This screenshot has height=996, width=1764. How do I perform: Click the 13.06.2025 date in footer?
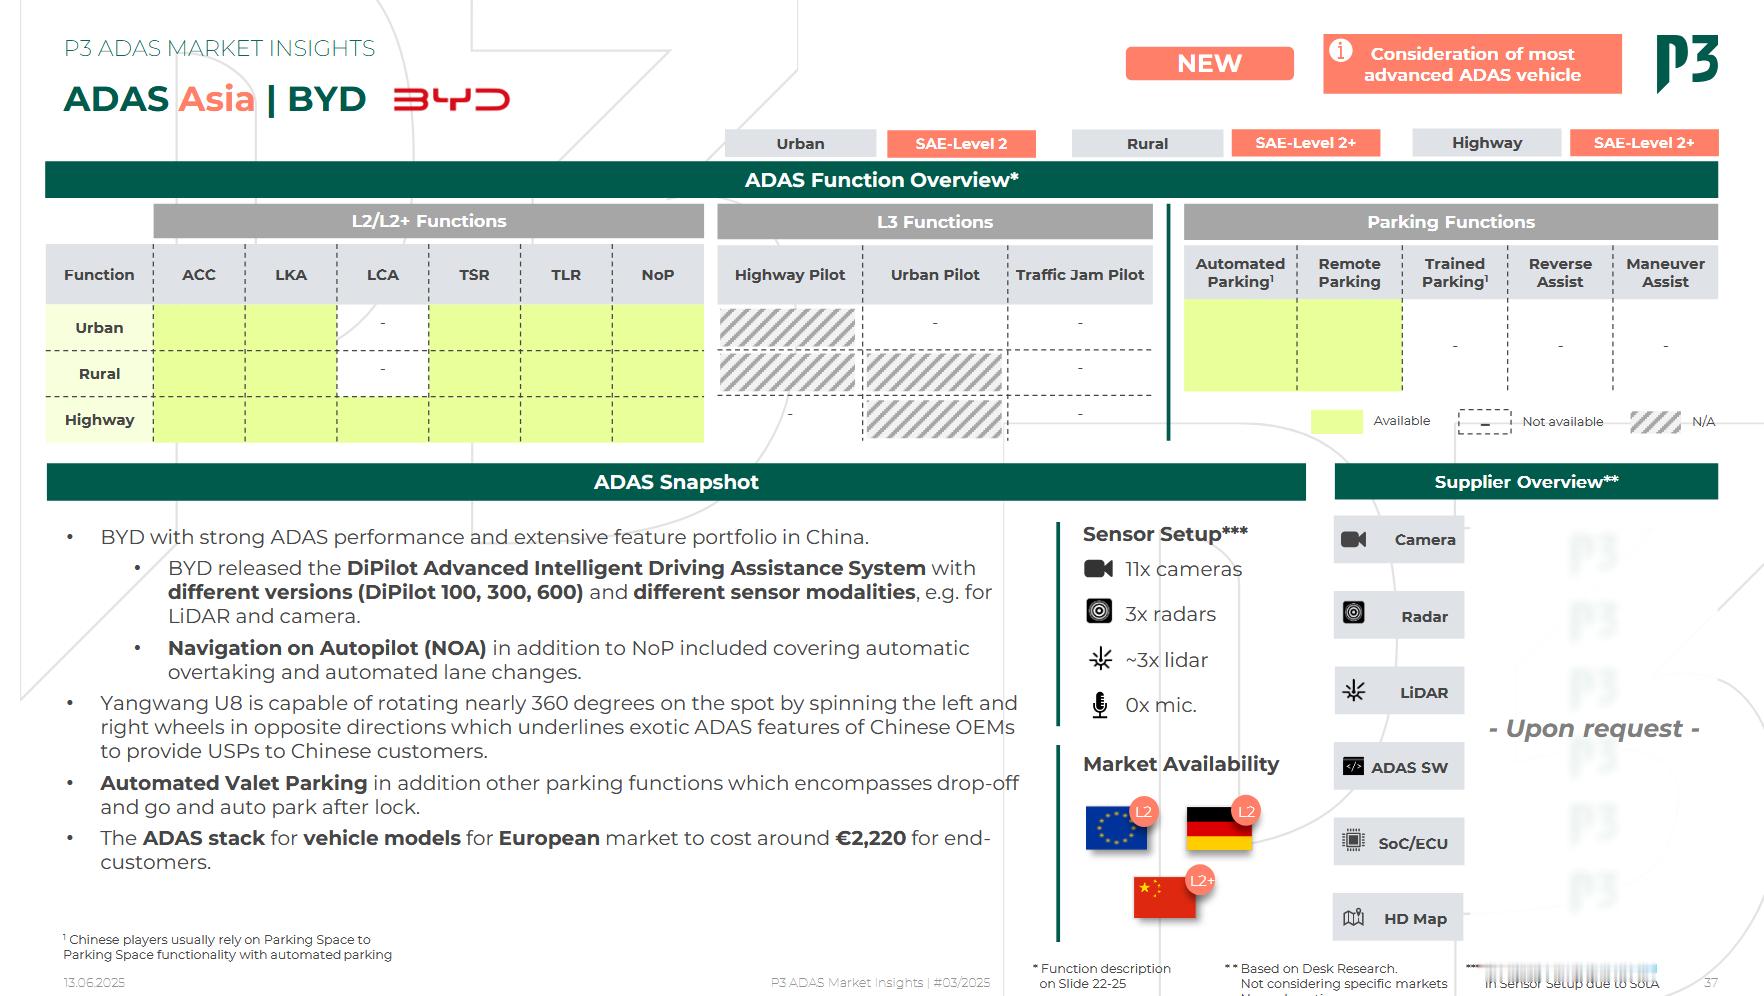(94, 983)
